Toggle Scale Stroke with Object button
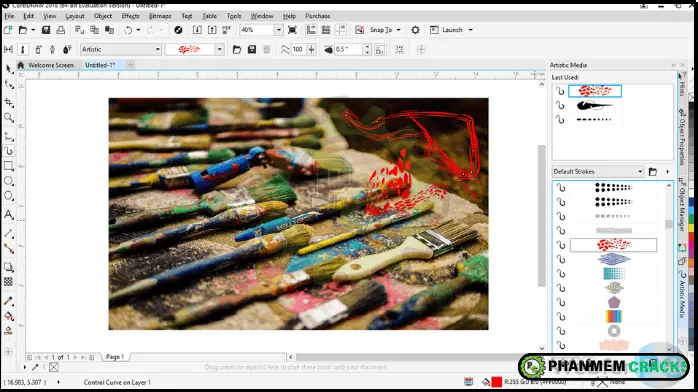This screenshot has width=698, height=392. tap(380, 49)
